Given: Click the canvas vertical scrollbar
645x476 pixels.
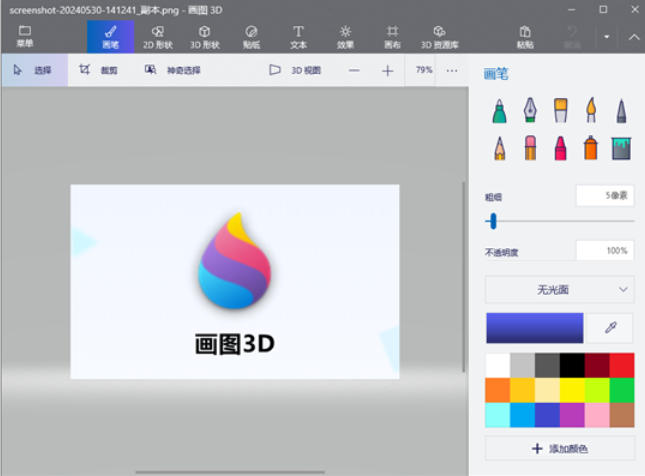Looking at the screenshot, I should (464, 276).
